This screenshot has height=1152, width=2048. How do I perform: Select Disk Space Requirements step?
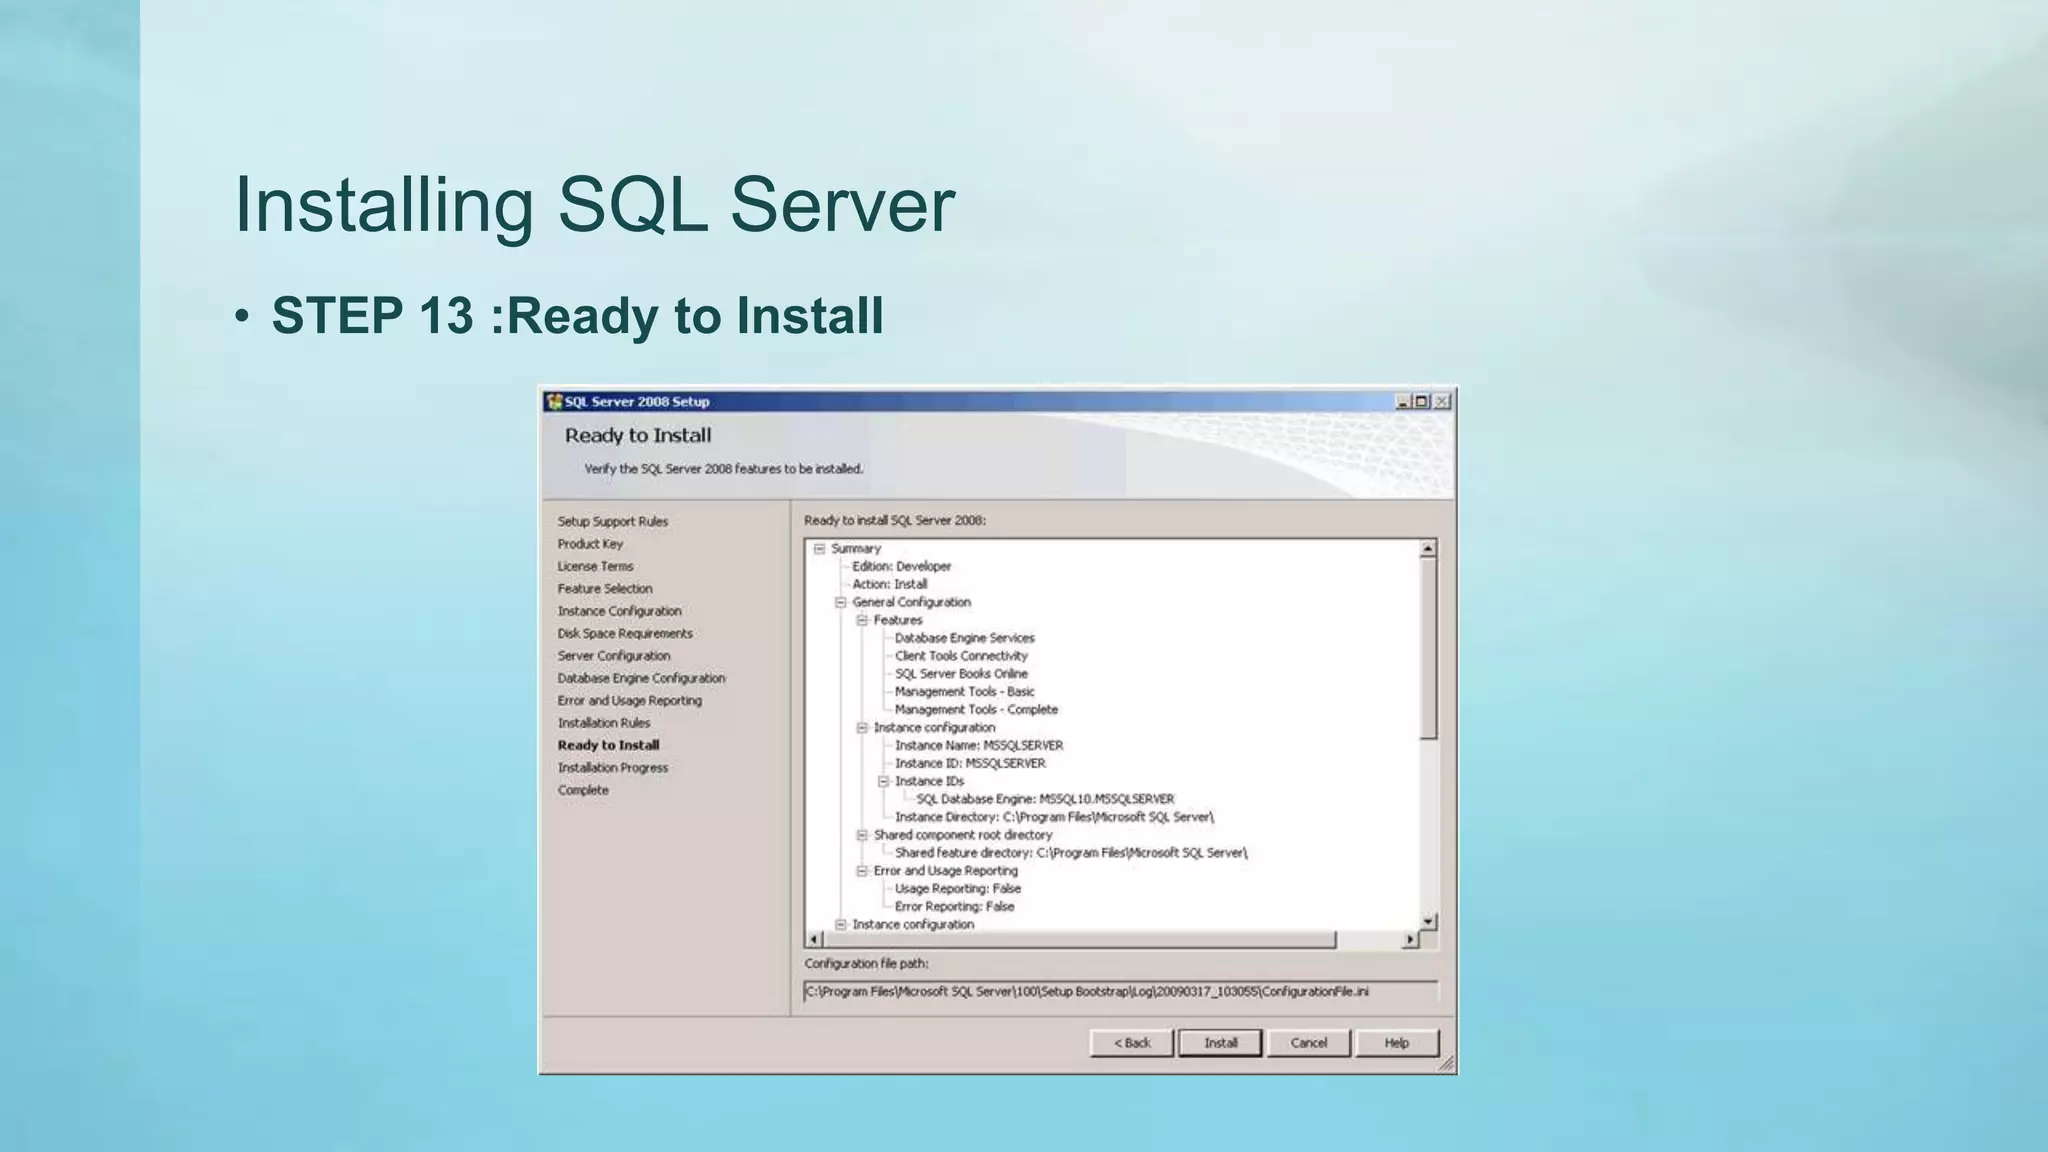(624, 634)
